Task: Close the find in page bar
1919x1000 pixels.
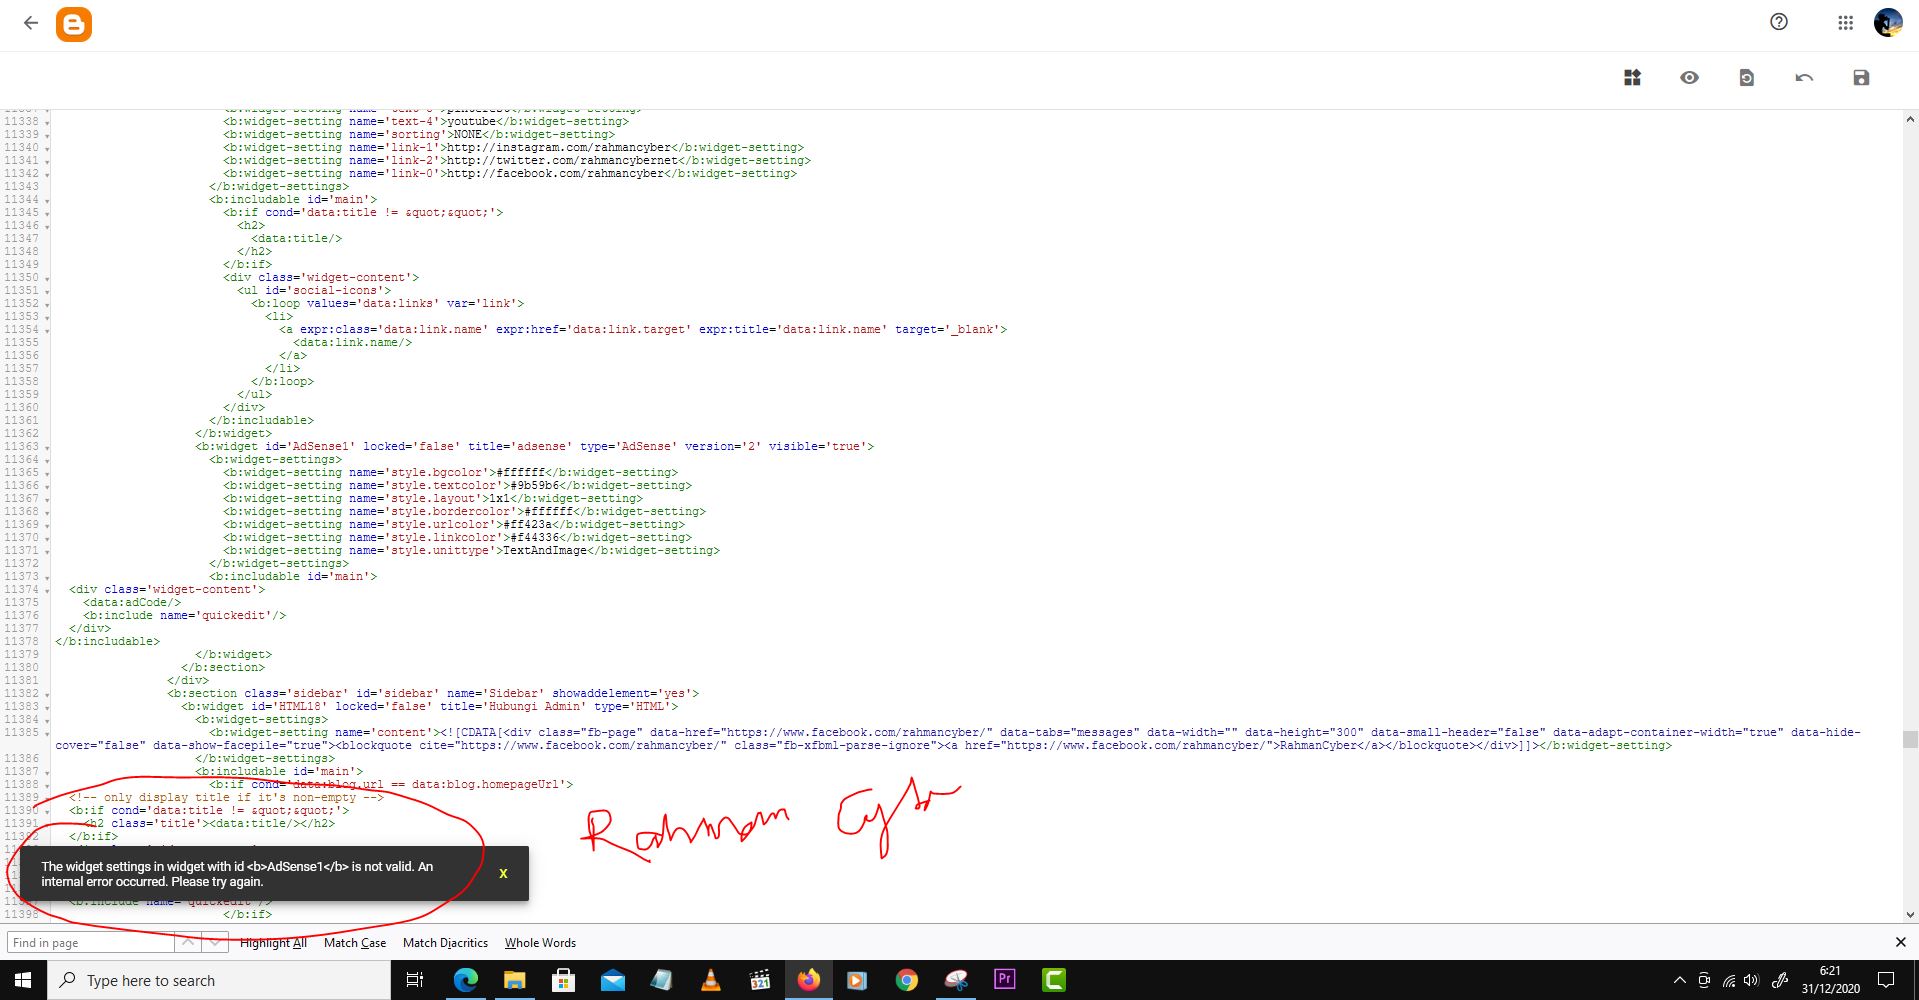Action: (1901, 942)
